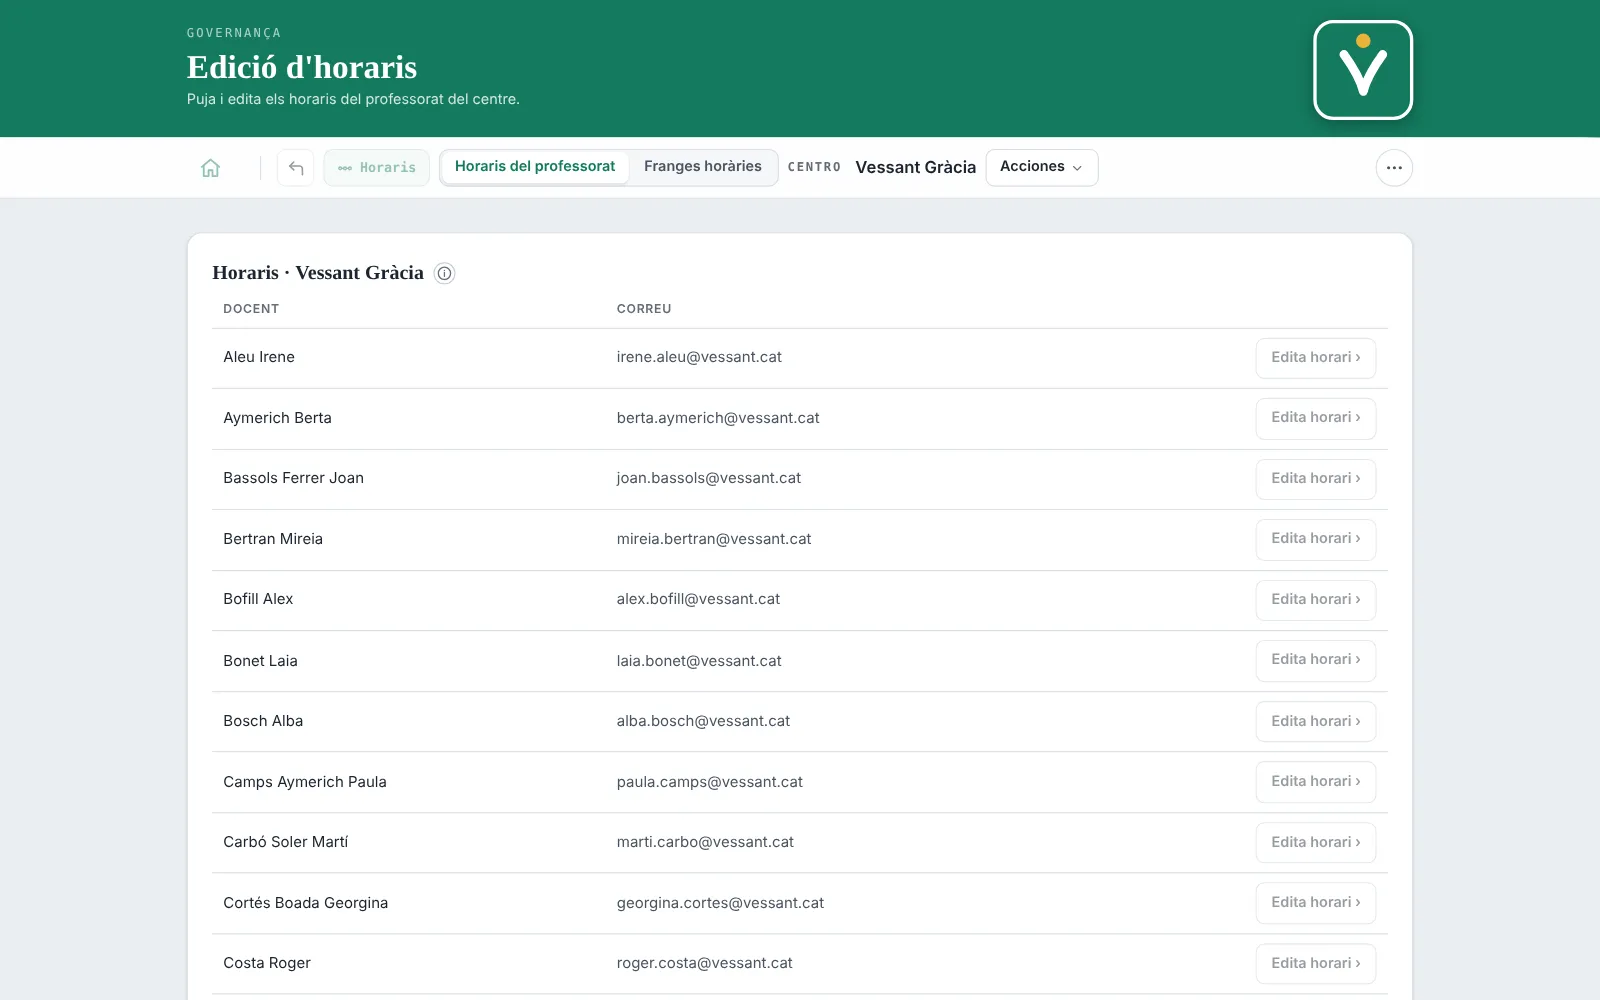Image resolution: width=1600 pixels, height=1000 pixels.
Task: Open the Horaris breadcrumb chip
Action: 377,168
